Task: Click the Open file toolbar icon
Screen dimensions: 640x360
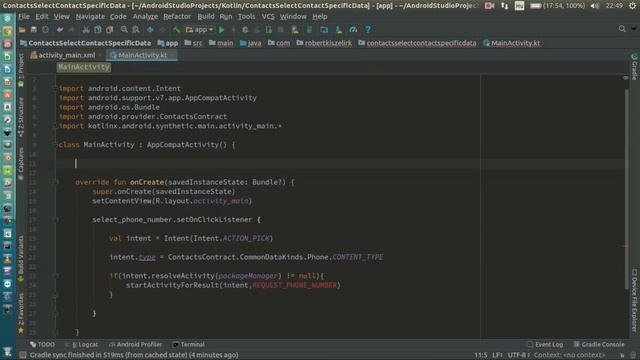Action: [x=22, y=30]
